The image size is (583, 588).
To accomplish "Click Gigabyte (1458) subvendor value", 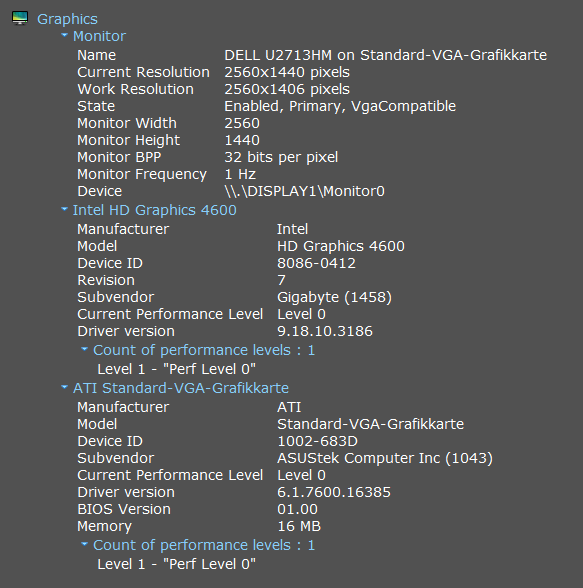I will click(334, 297).
